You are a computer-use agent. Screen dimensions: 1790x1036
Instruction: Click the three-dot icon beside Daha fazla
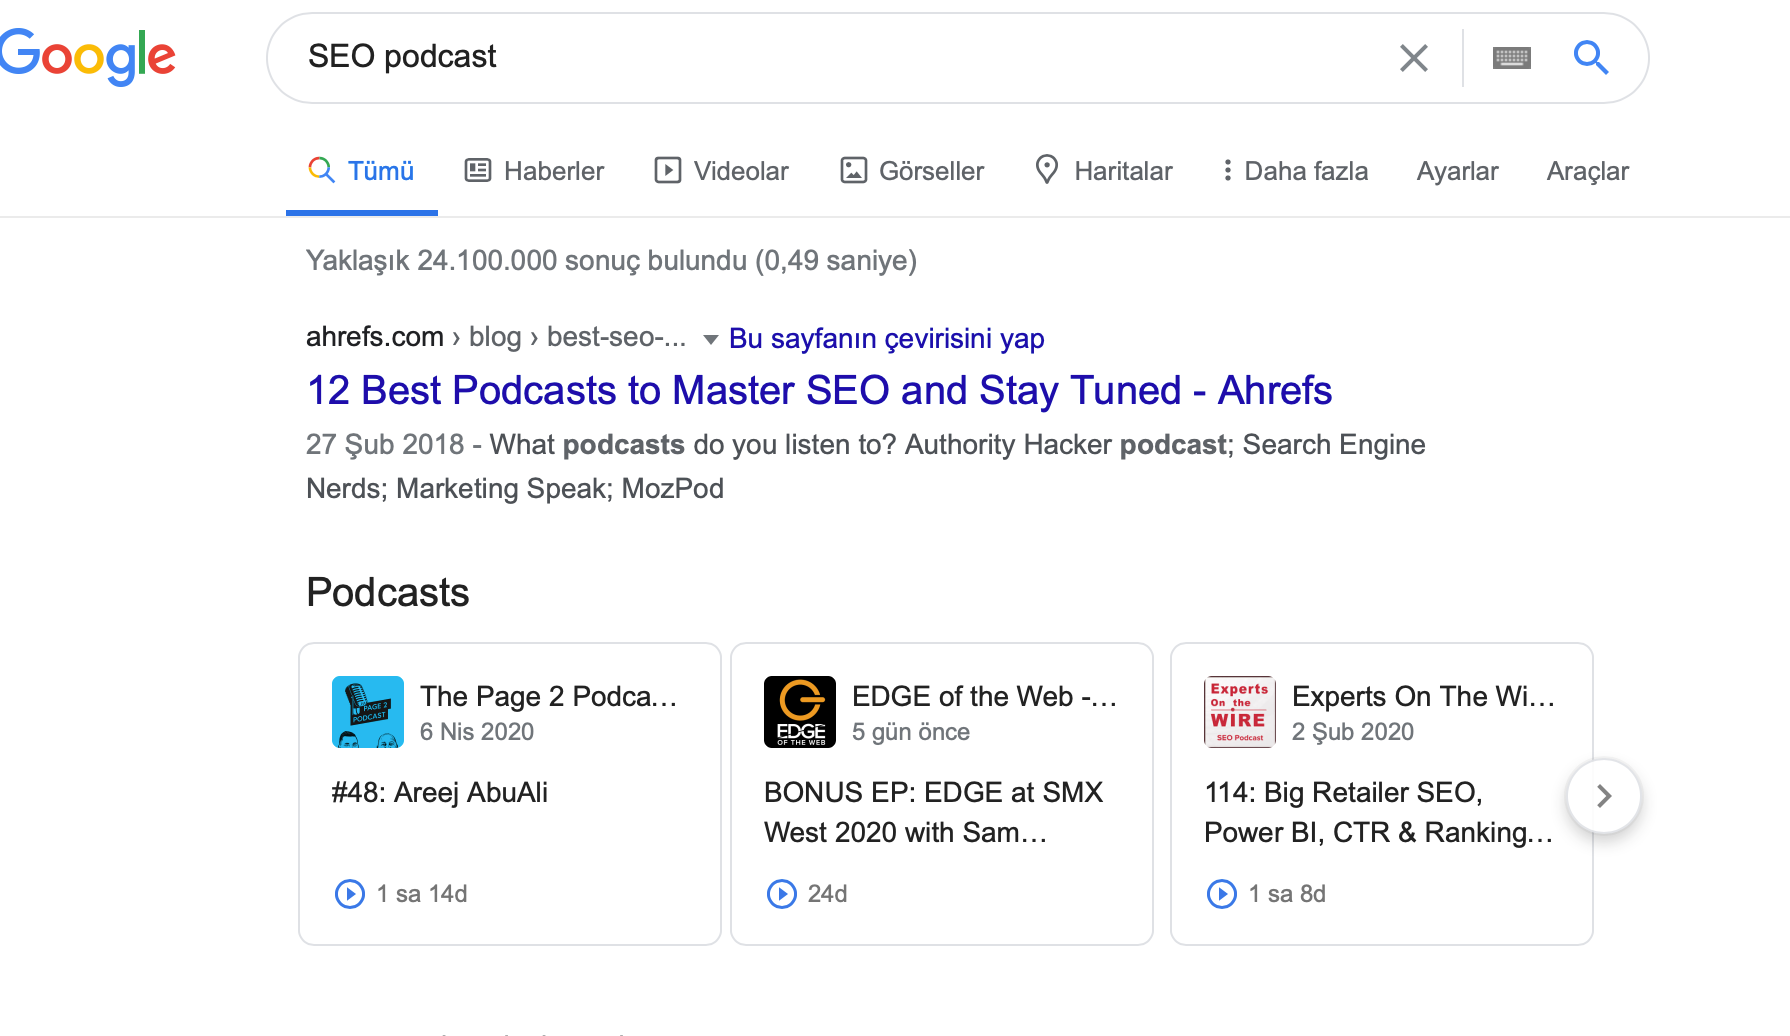click(x=1227, y=170)
